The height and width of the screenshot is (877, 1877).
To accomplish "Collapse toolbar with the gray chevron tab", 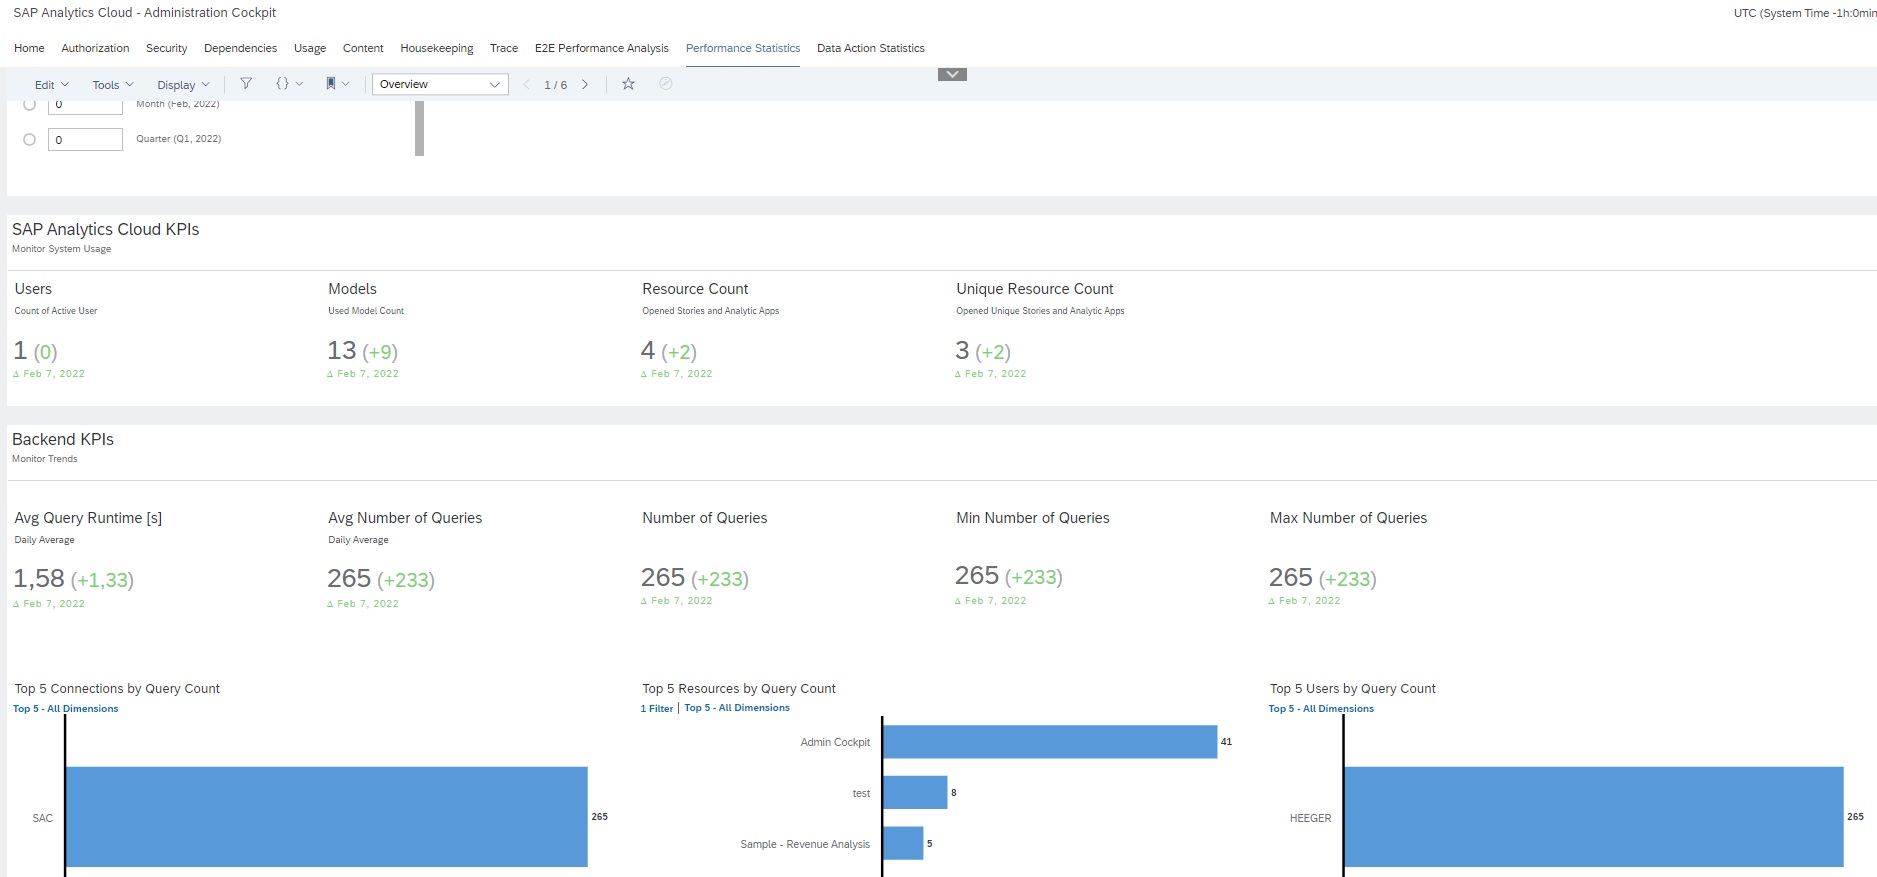I will [x=952, y=74].
